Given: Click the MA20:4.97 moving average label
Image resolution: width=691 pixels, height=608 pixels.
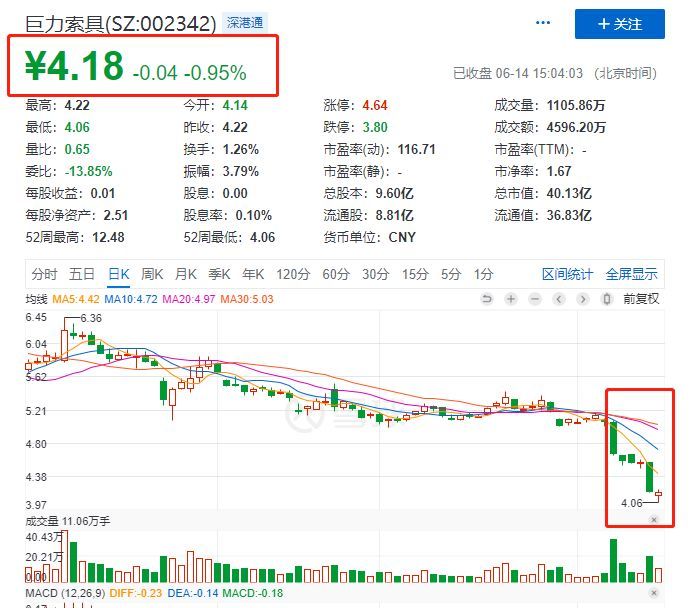Looking at the screenshot, I should (189, 299).
